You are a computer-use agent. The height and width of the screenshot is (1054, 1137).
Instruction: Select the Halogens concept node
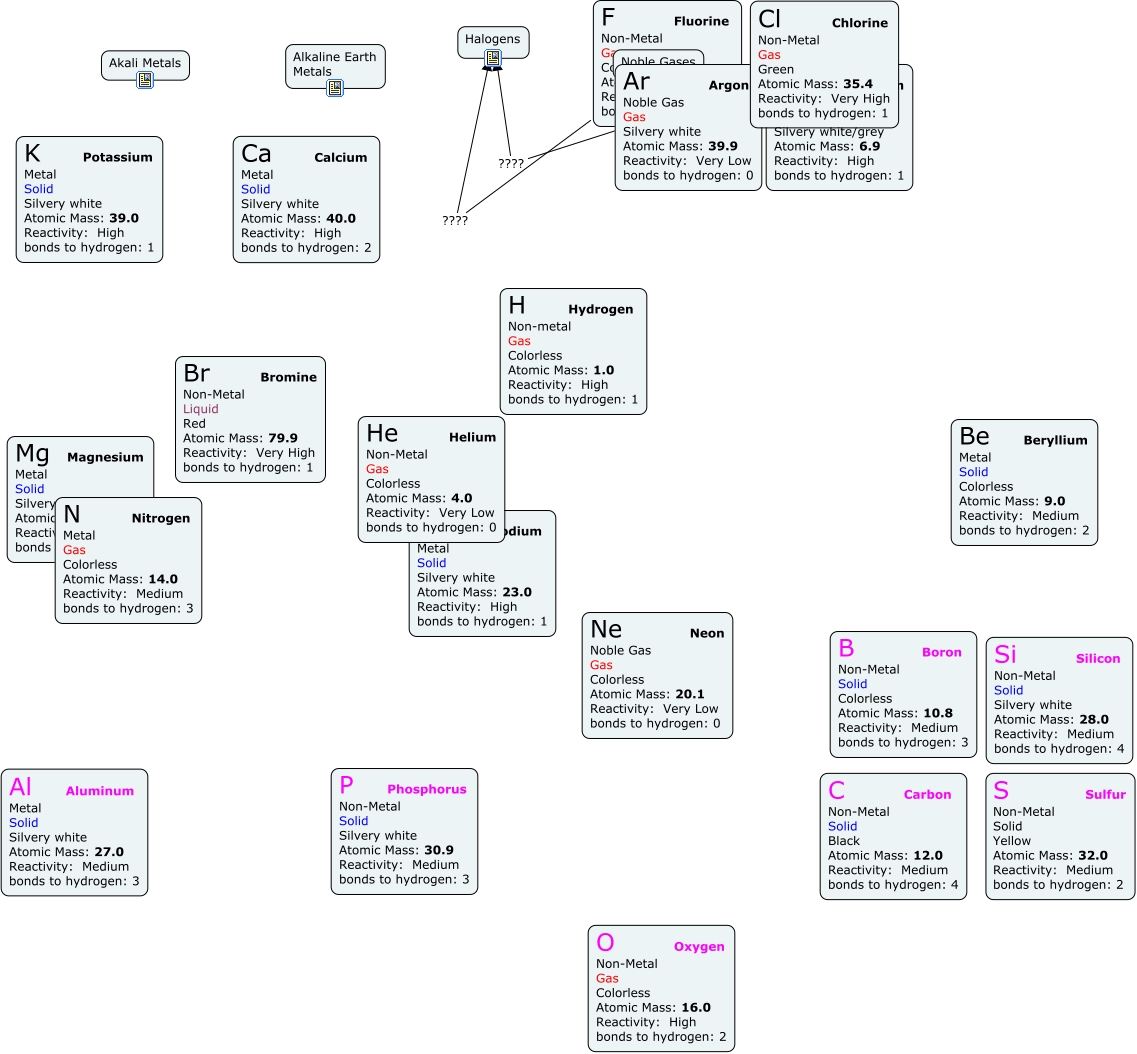(x=493, y=39)
